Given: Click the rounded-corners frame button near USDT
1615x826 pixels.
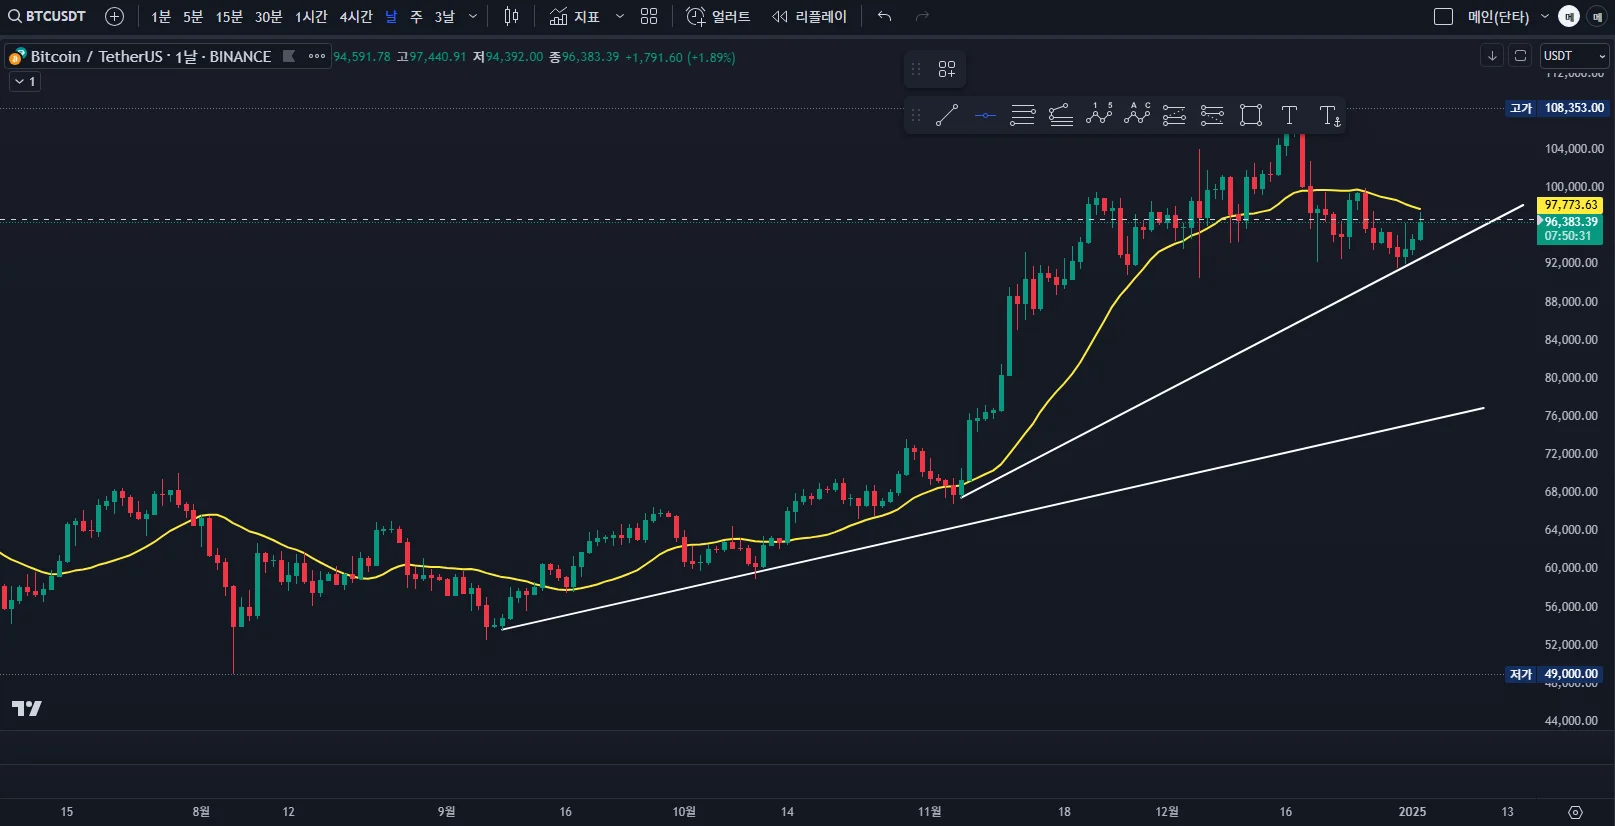Looking at the screenshot, I should point(1520,56).
